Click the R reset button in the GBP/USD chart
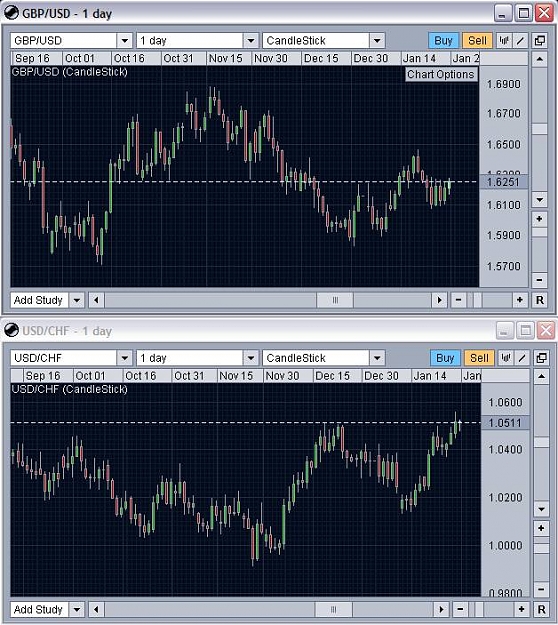The height and width of the screenshot is (625, 558). pos(540,300)
